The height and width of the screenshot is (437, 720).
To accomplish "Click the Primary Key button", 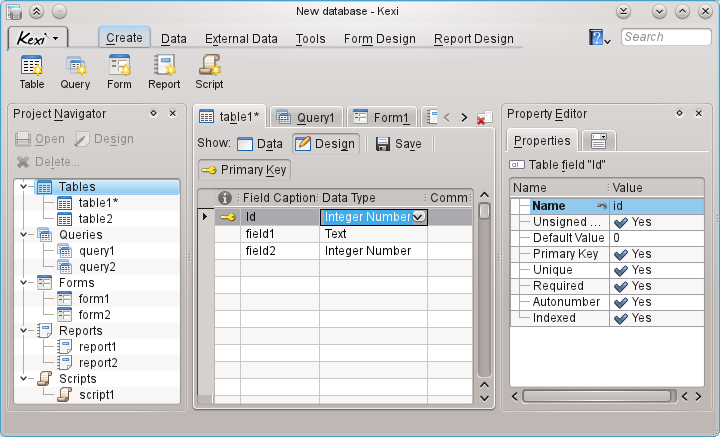I will click(245, 170).
